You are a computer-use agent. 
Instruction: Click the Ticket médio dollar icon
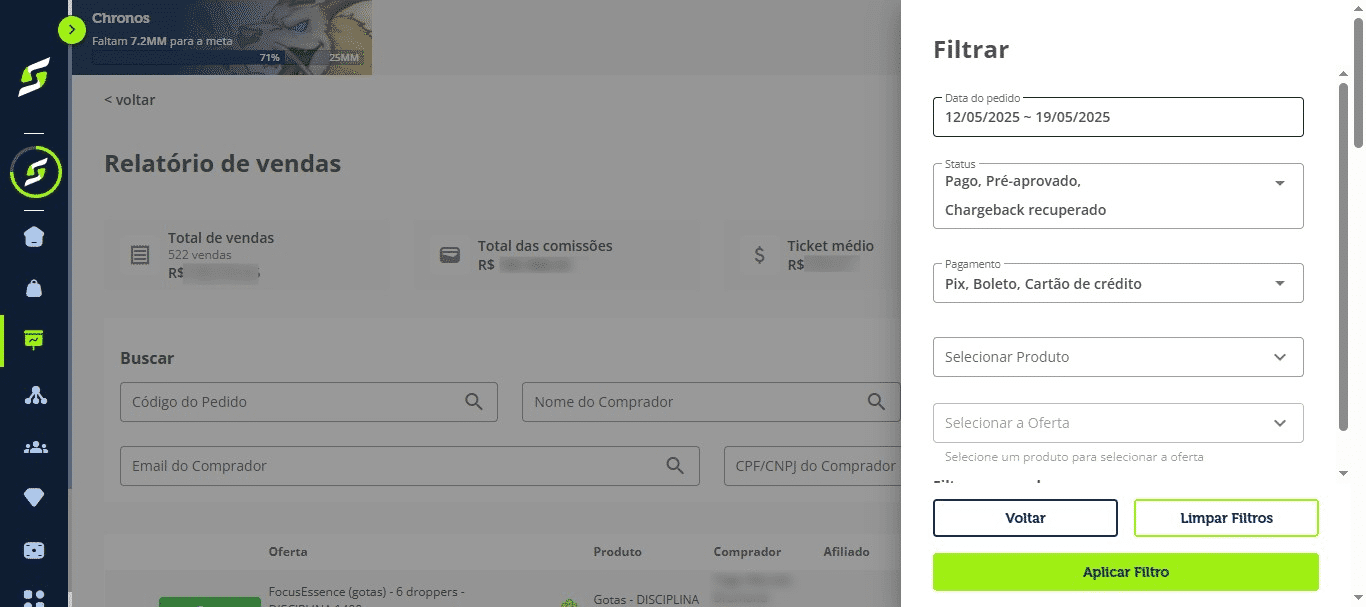coord(759,254)
